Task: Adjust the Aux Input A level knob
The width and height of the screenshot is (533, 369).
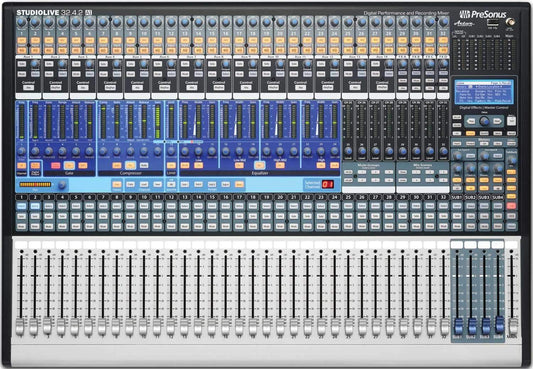Action: click(x=458, y=156)
